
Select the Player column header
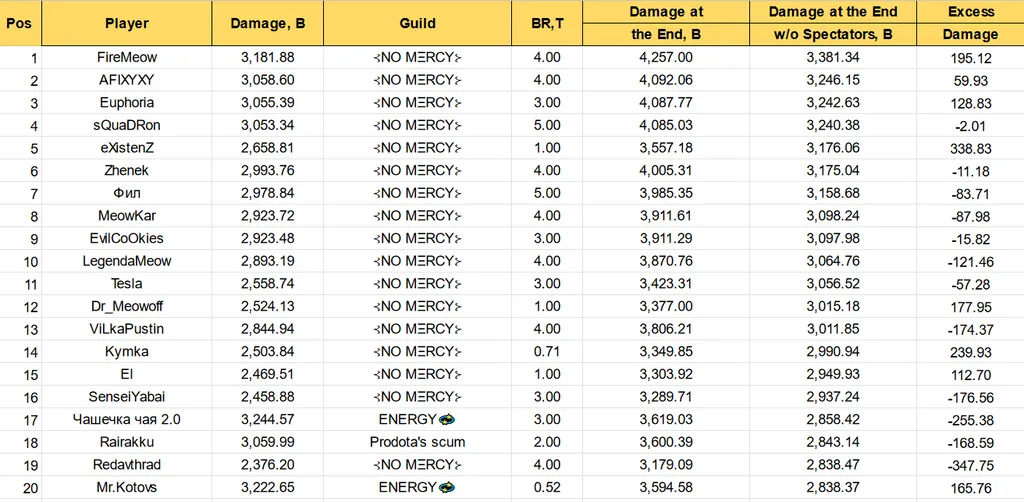pyautogui.click(x=127, y=24)
